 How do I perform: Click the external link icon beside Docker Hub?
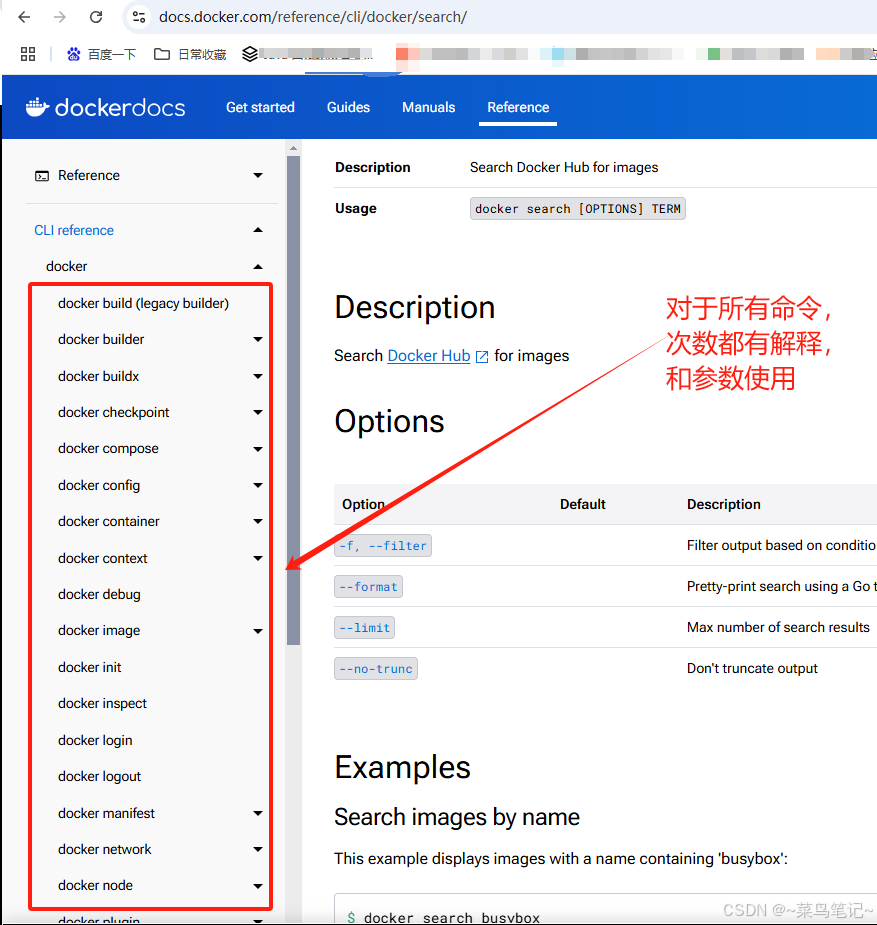[482, 357]
